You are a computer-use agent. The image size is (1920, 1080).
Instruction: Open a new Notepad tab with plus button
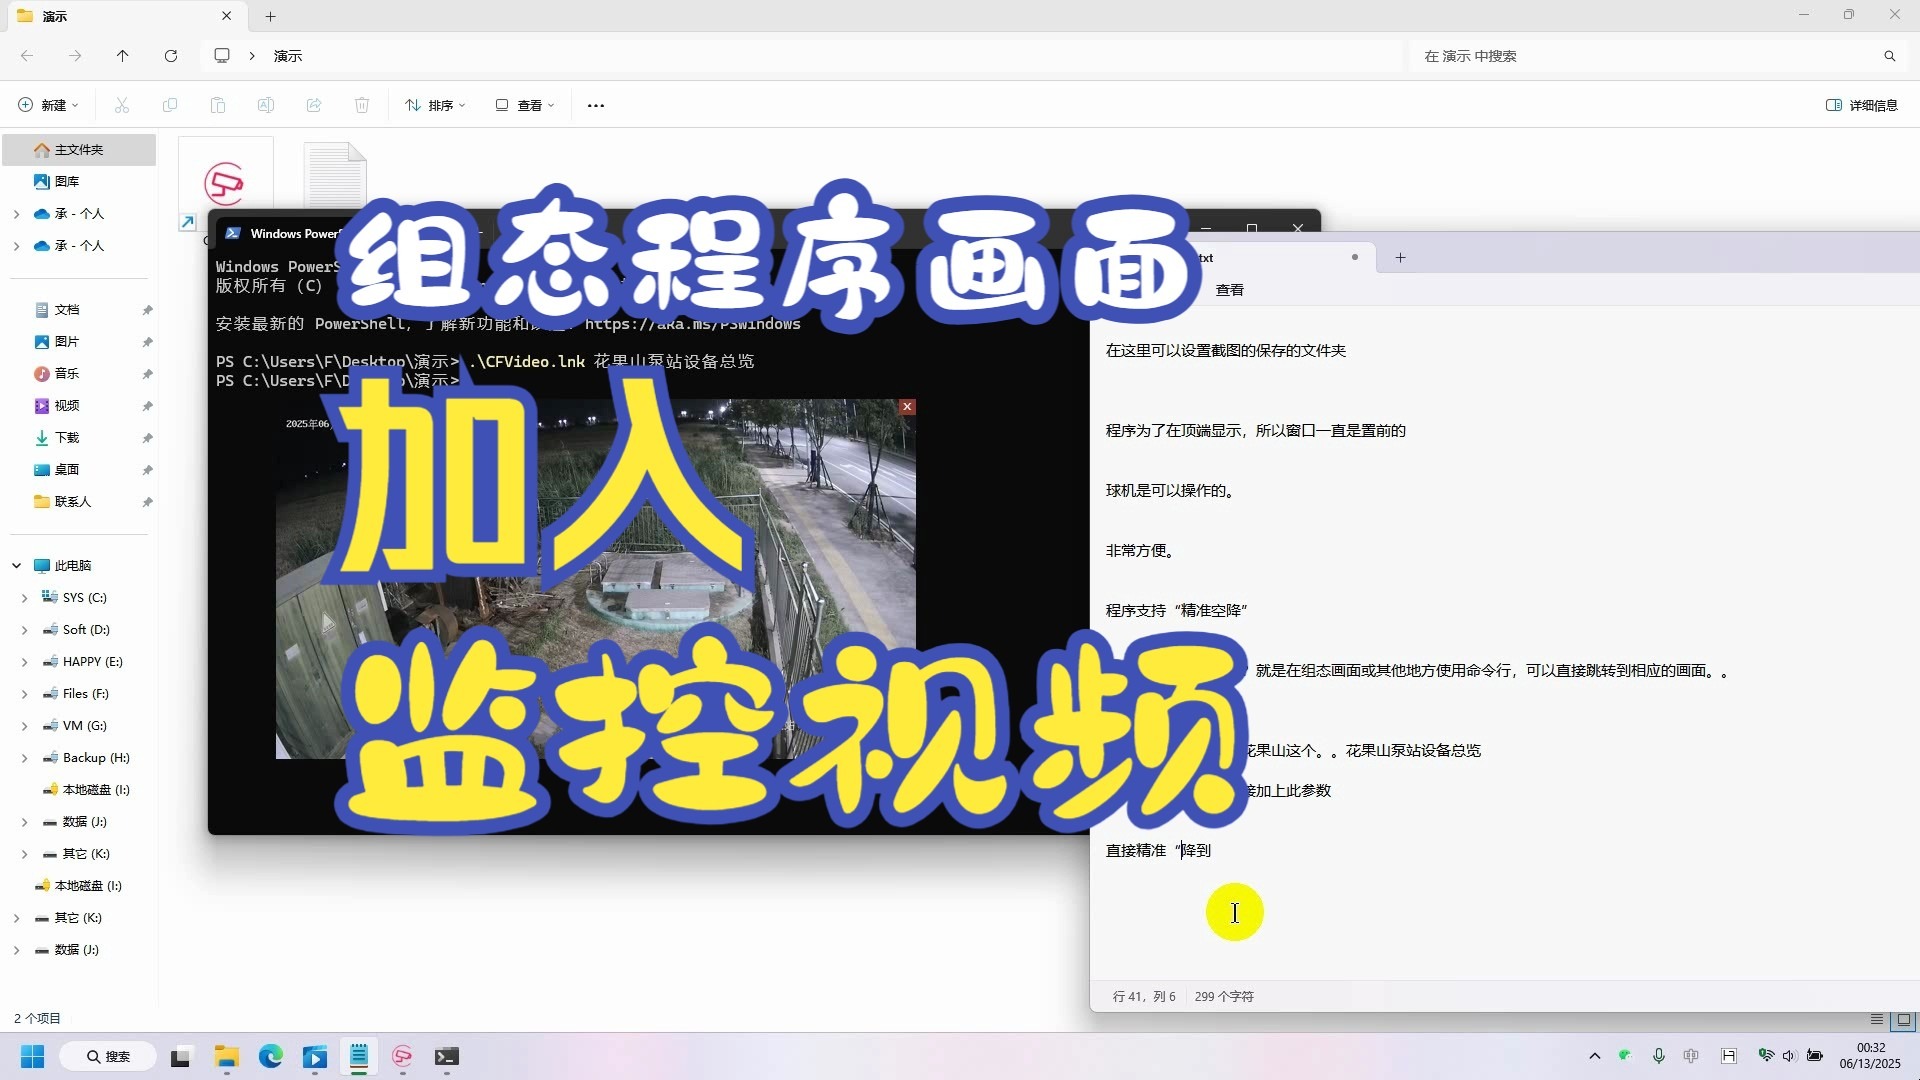click(1400, 257)
